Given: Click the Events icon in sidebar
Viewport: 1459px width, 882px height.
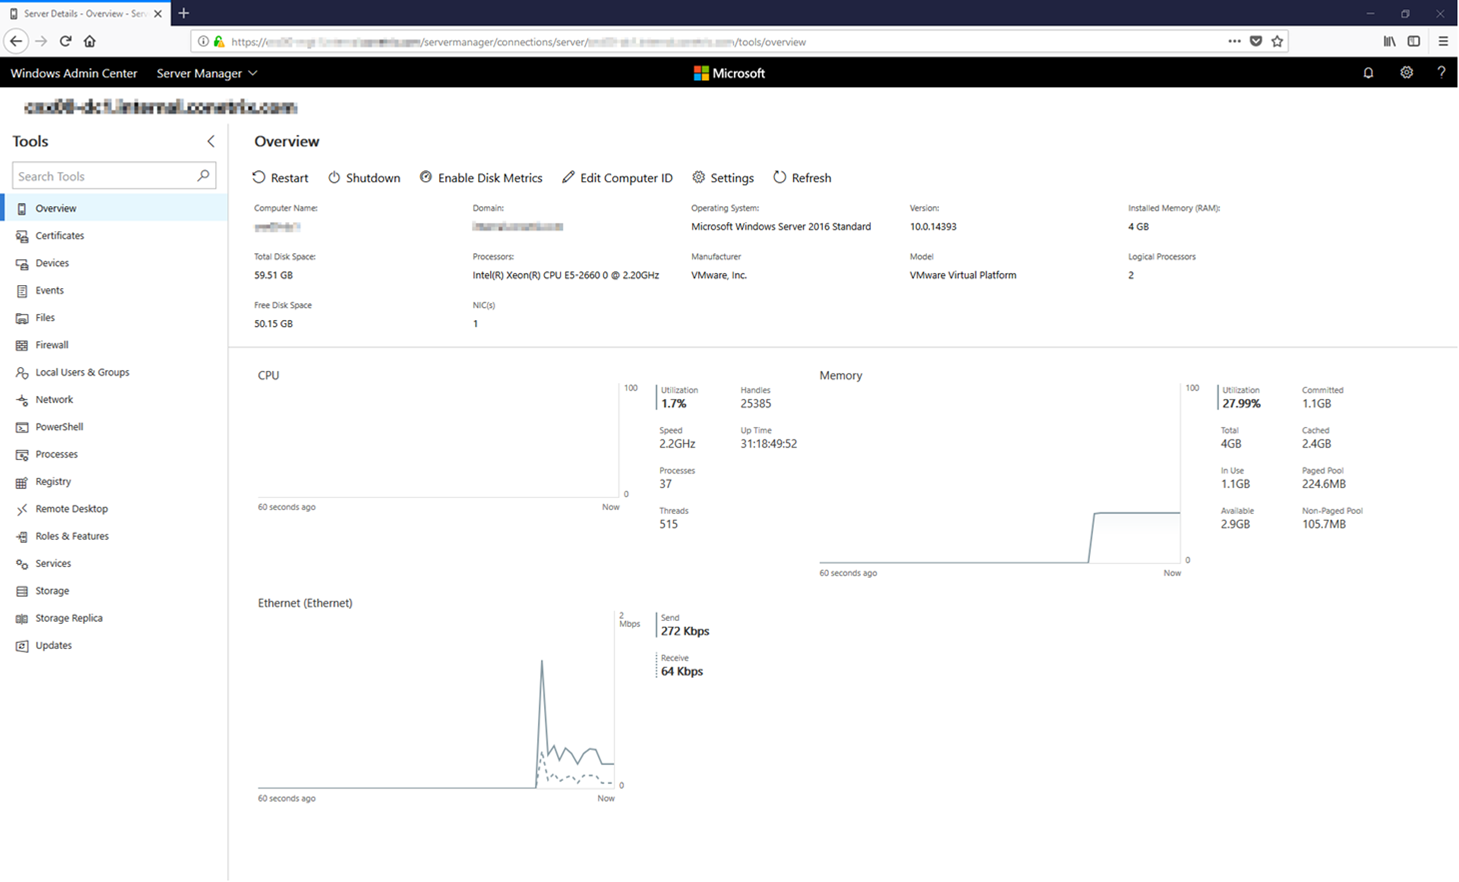Looking at the screenshot, I should 22,291.
